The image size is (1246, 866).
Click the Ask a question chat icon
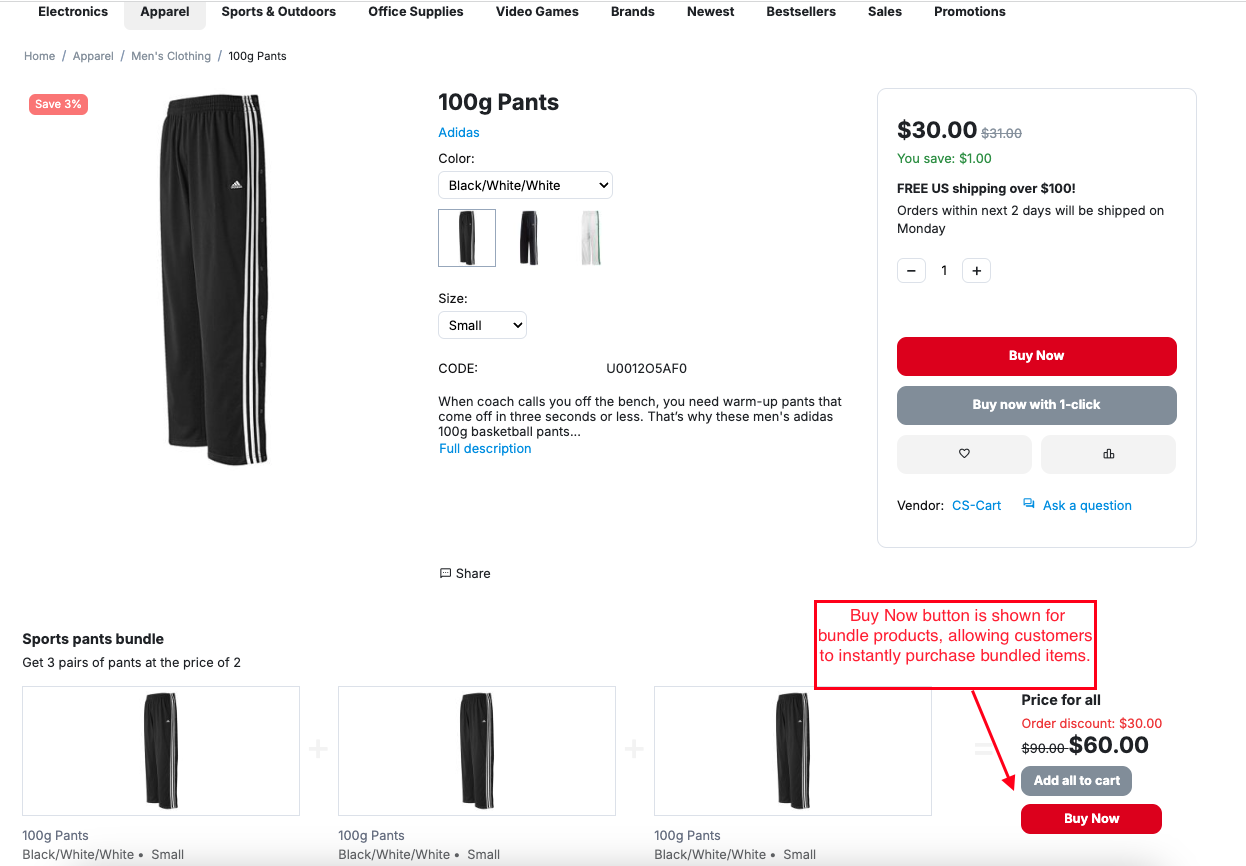(1029, 505)
